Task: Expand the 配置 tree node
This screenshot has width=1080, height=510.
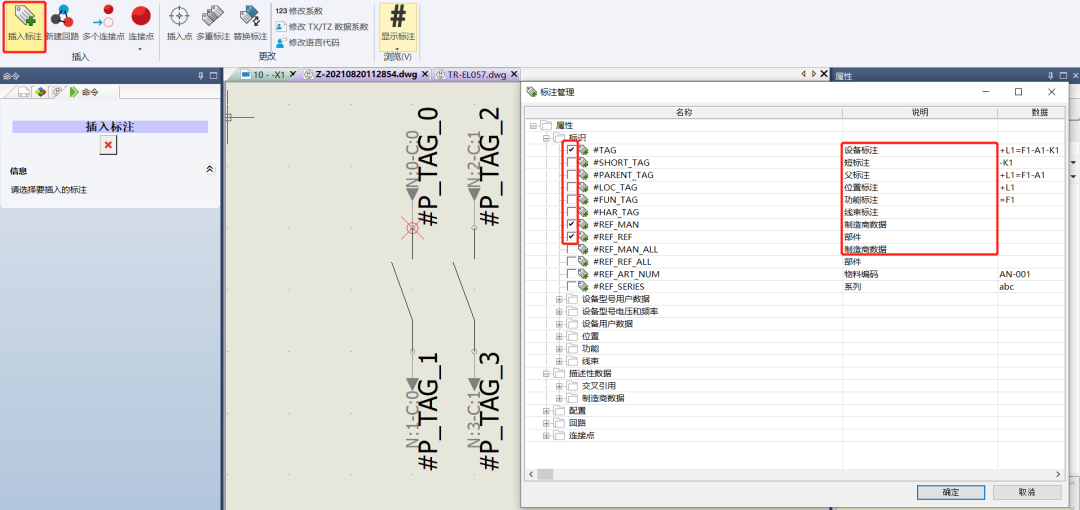Action: [x=546, y=410]
